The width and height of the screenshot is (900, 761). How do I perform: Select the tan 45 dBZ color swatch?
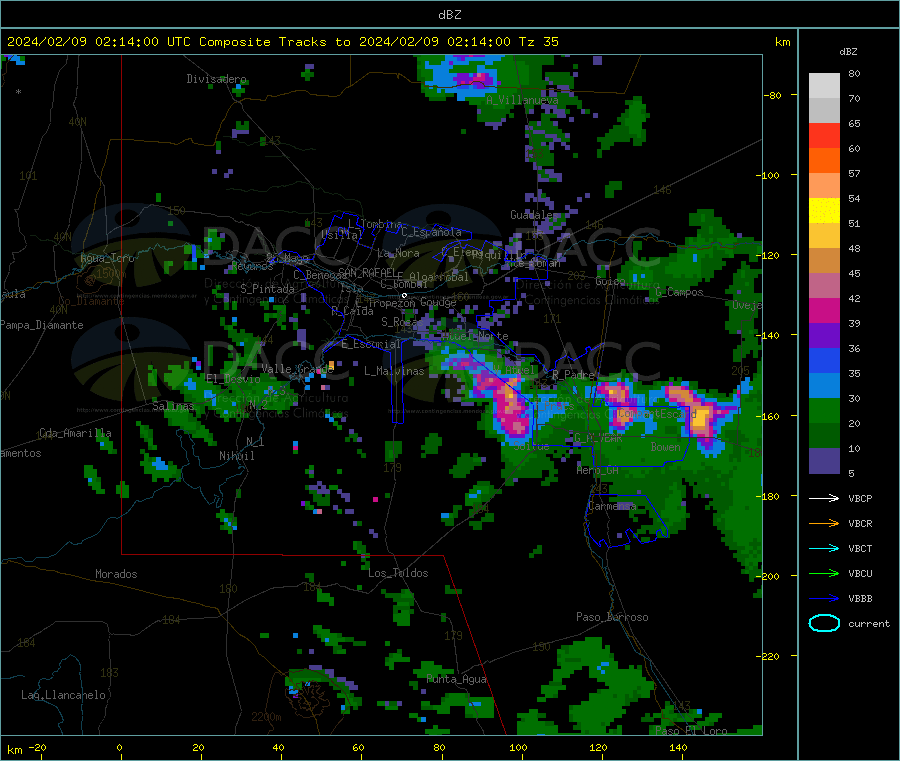[x=824, y=261]
